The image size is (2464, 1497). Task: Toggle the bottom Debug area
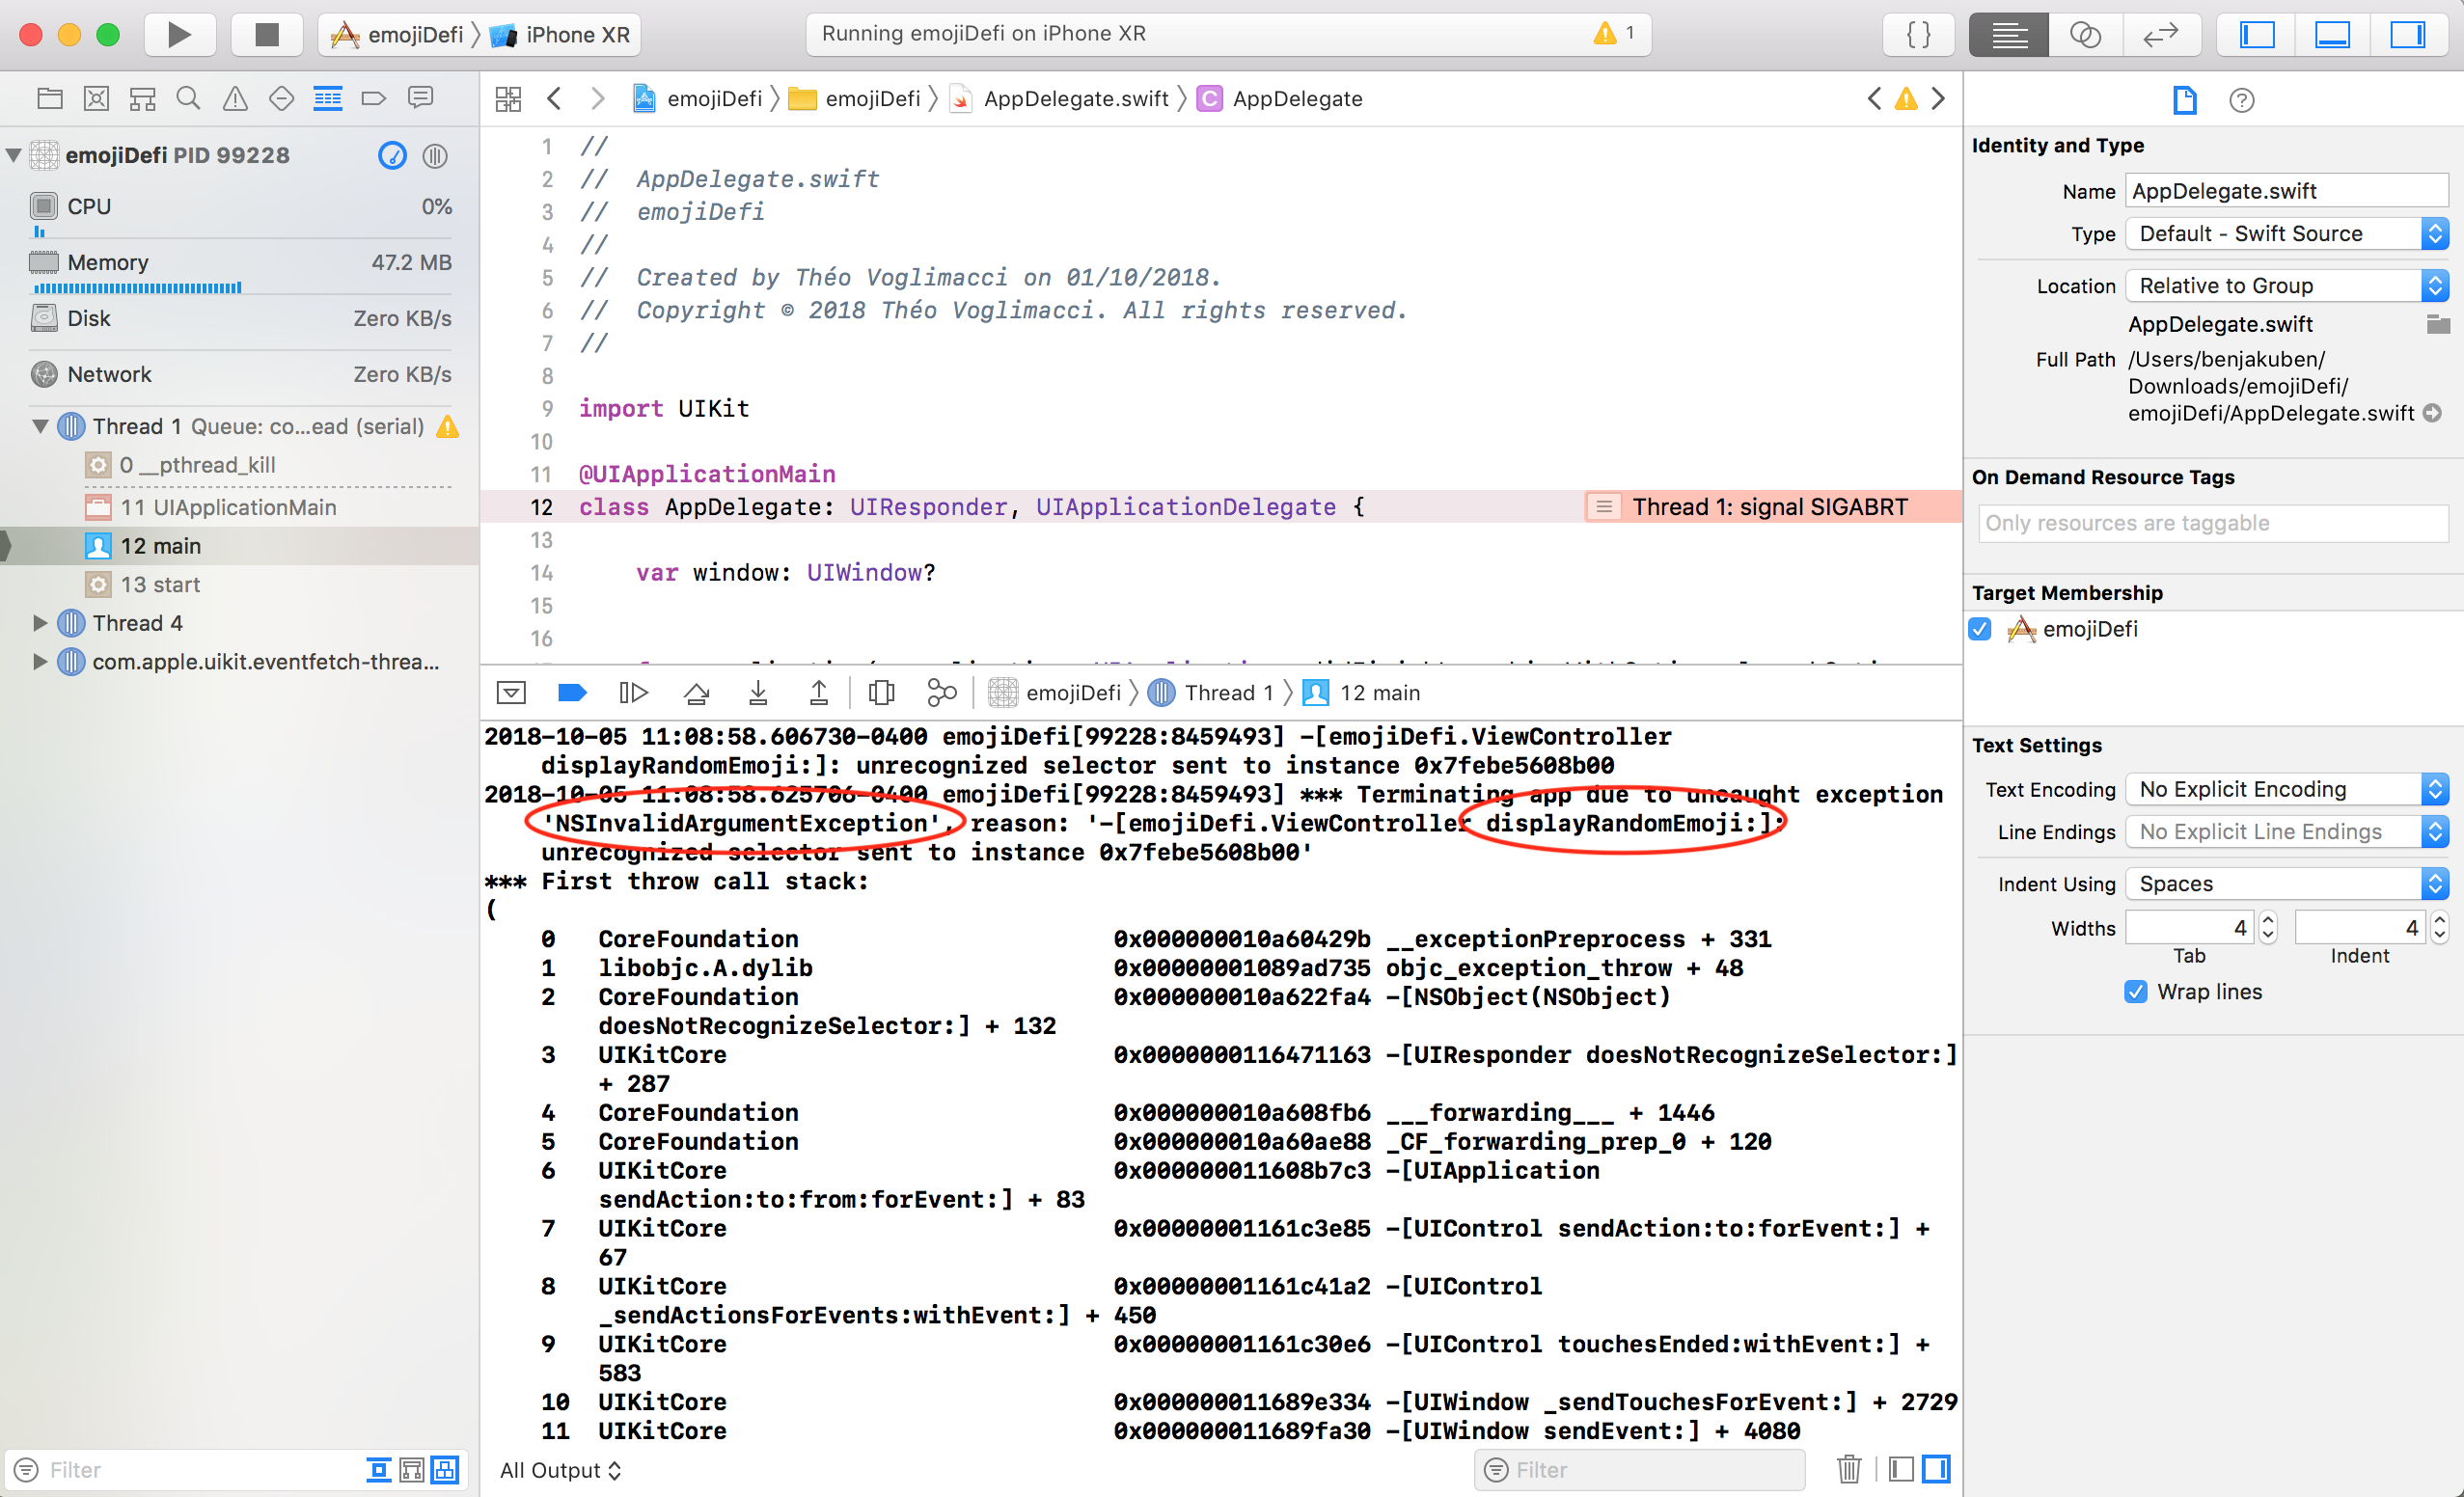pos(2332,35)
